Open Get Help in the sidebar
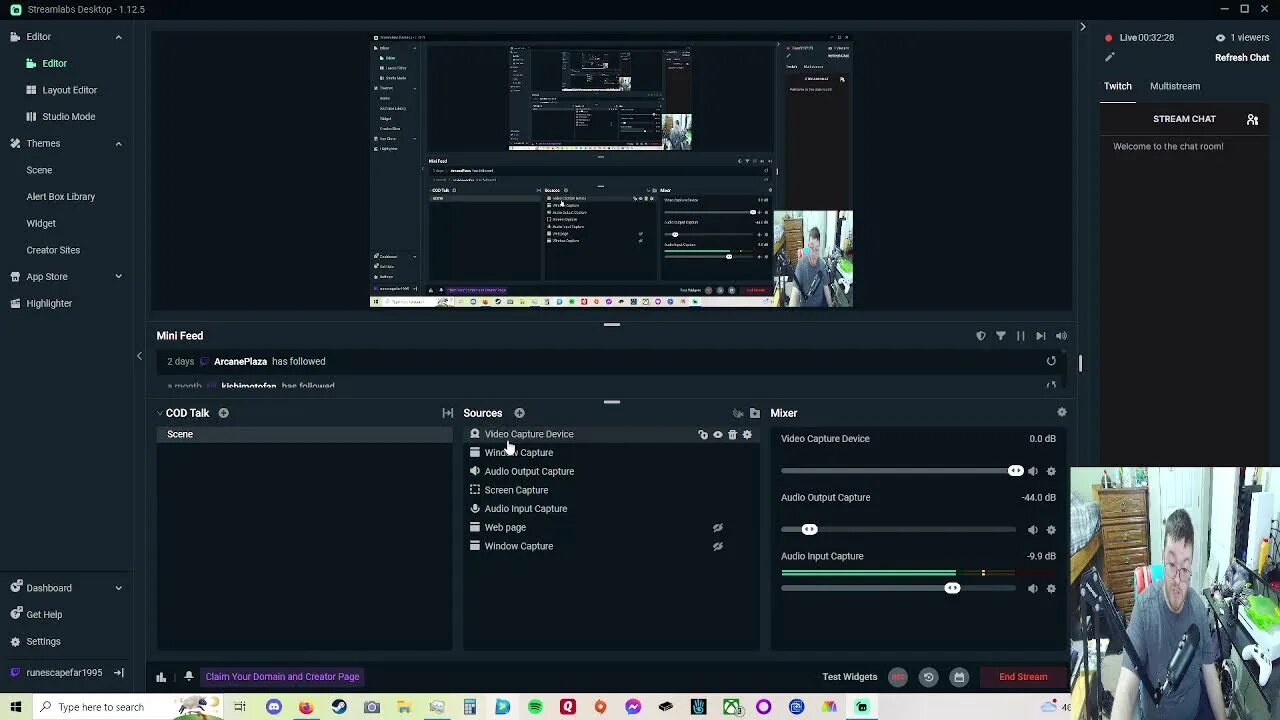Image resolution: width=1280 pixels, height=720 pixels. coord(44,615)
